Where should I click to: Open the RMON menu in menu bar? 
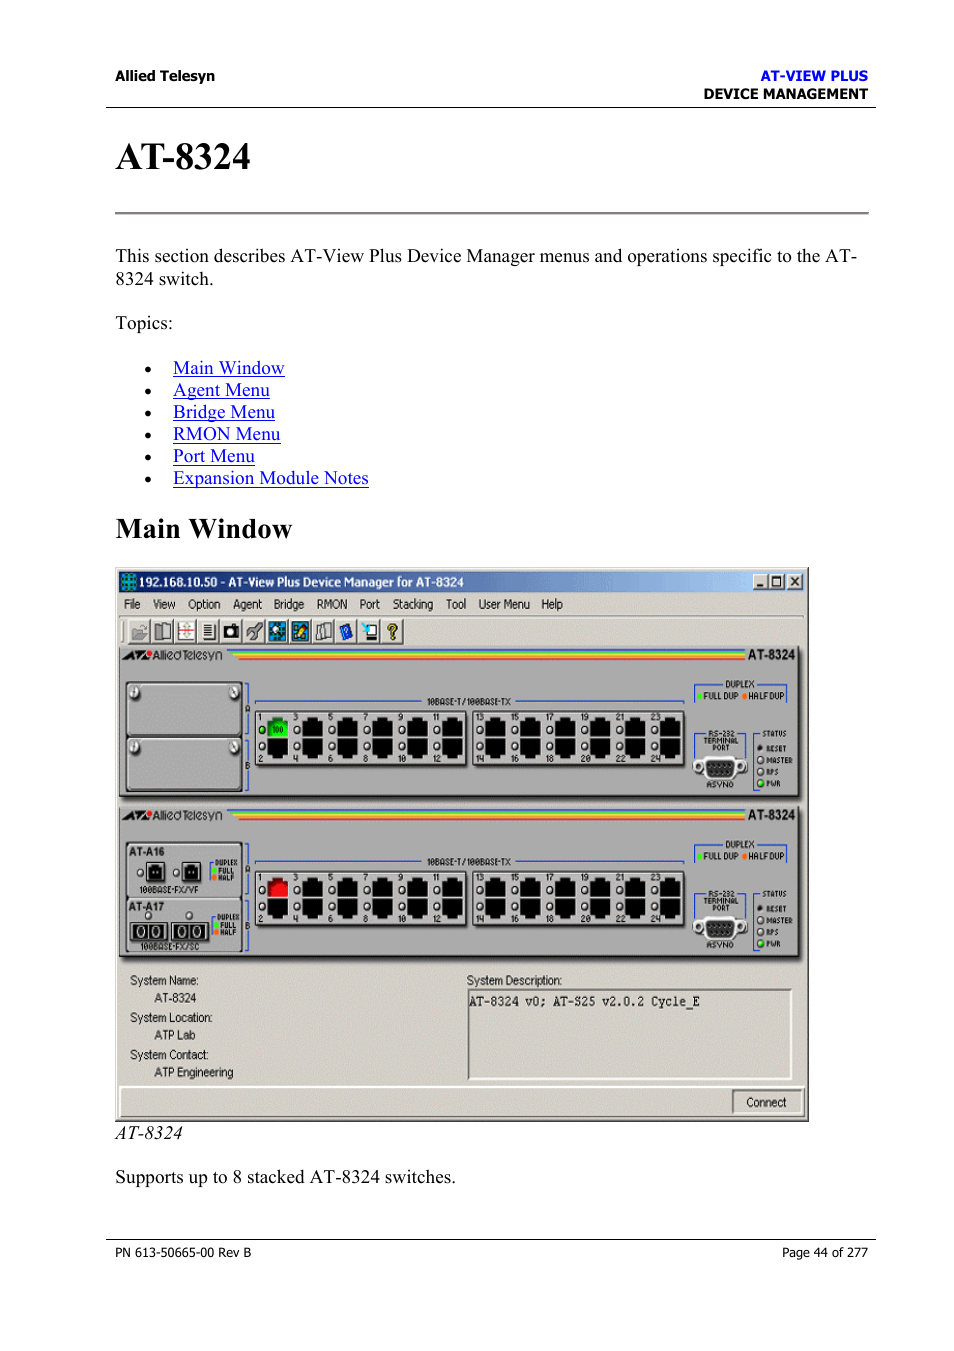click(332, 605)
